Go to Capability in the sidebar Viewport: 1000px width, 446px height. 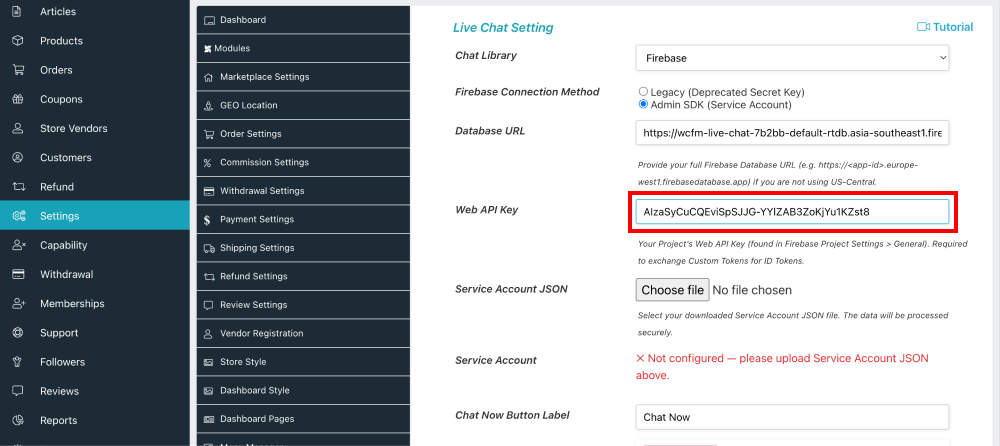tap(64, 245)
